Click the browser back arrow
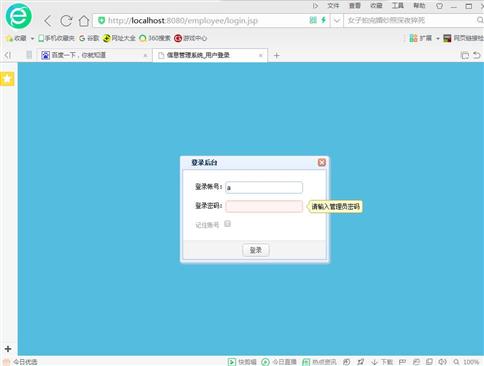This screenshot has height=366, width=484. pyautogui.click(x=48, y=21)
